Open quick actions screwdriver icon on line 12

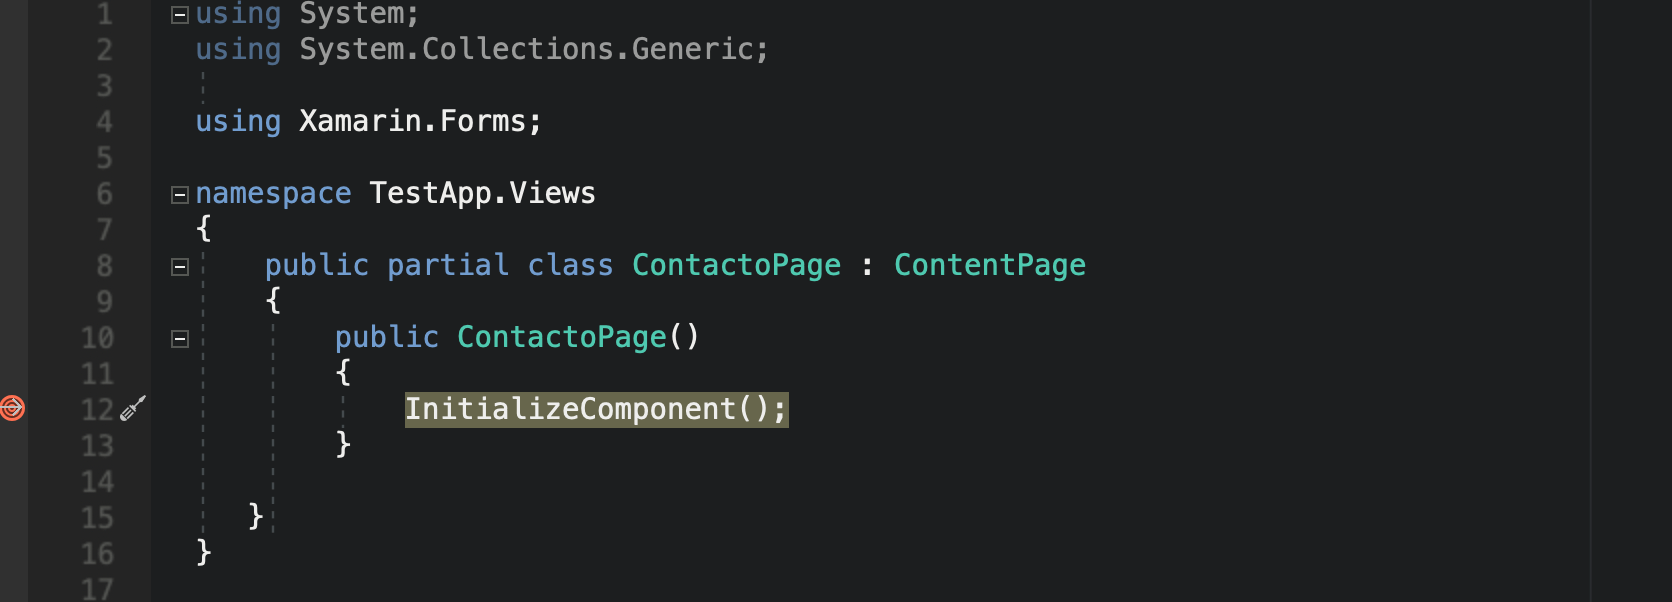click(133, 408)
